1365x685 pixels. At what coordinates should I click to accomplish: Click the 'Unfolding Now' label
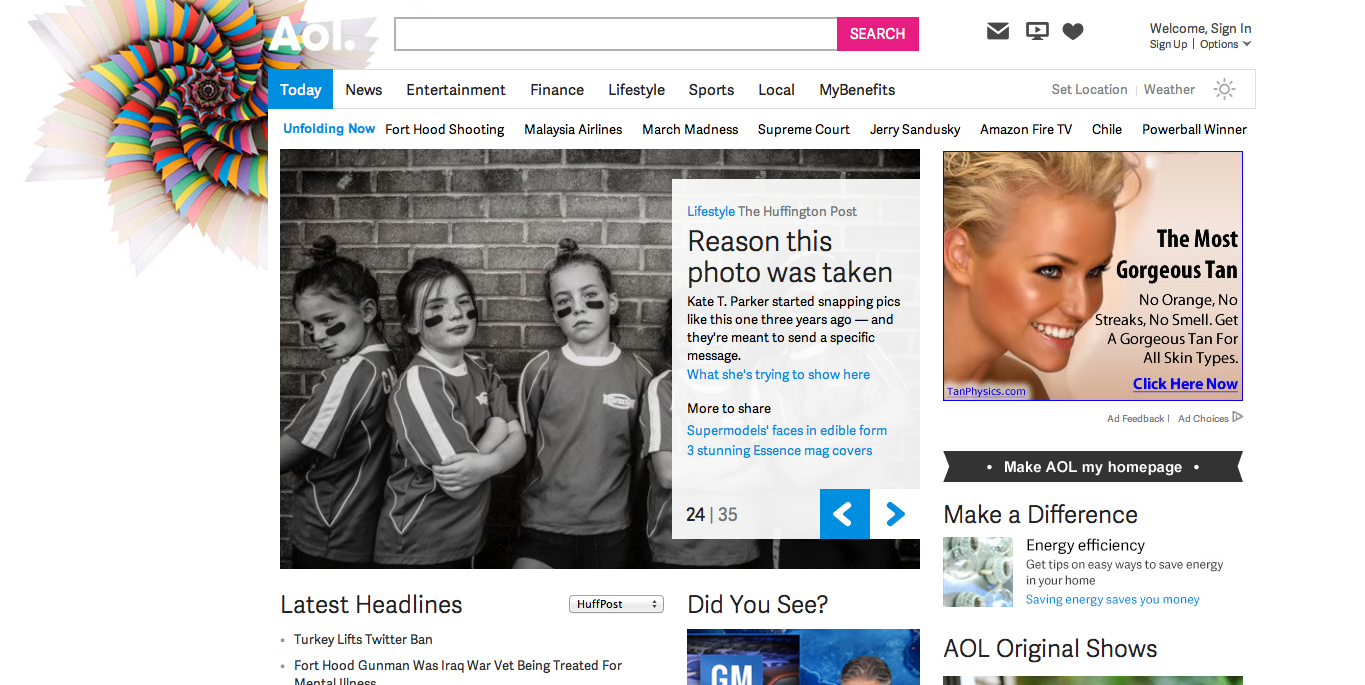click(x=329, y=128)
